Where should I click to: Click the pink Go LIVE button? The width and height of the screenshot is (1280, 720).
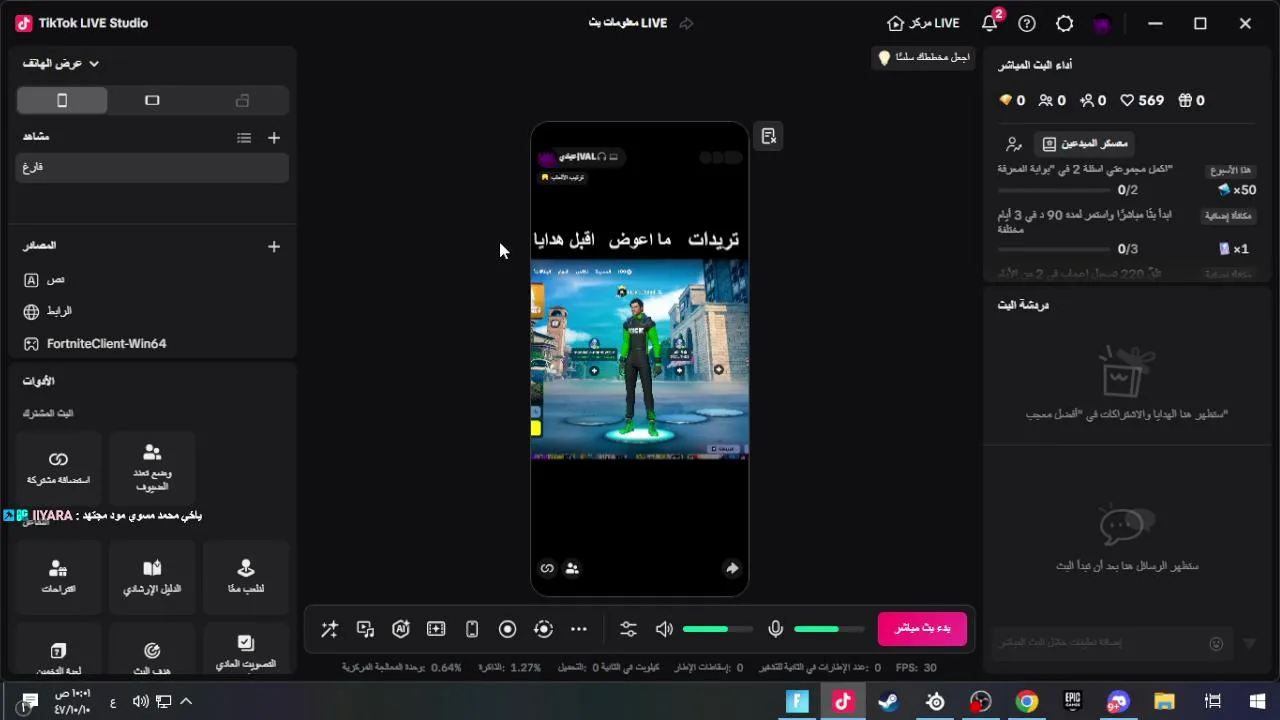tap(922, 629)
